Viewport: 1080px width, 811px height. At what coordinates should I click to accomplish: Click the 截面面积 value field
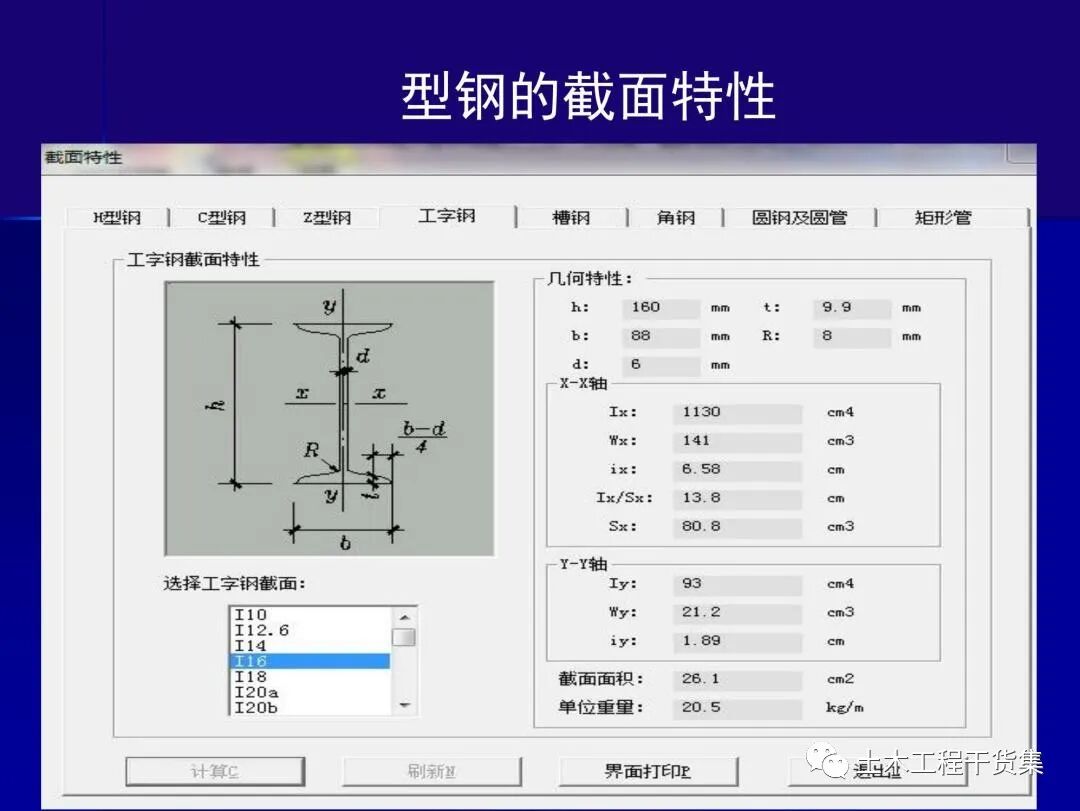click(x=737, y=679)
